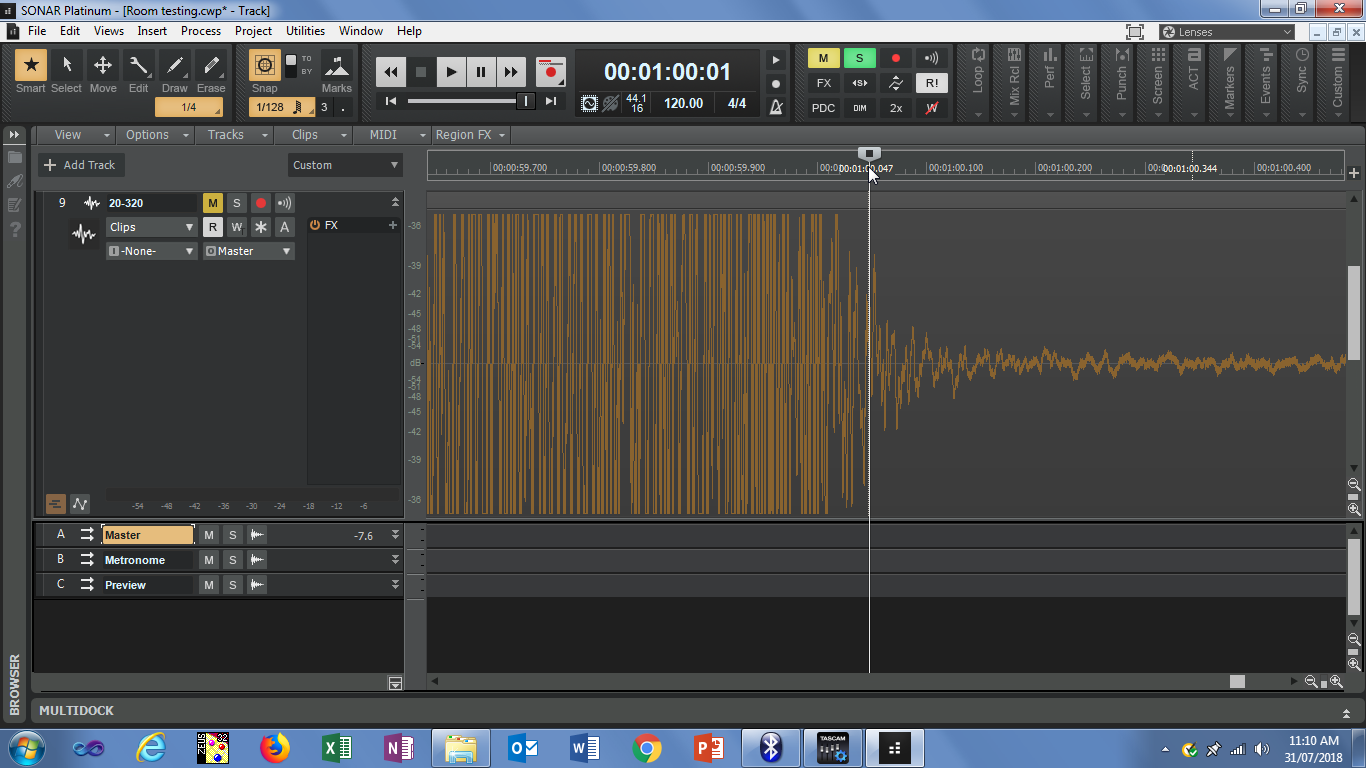Open the Region FX menu
Screen dimensions: 1366x768
pos(471,135)
